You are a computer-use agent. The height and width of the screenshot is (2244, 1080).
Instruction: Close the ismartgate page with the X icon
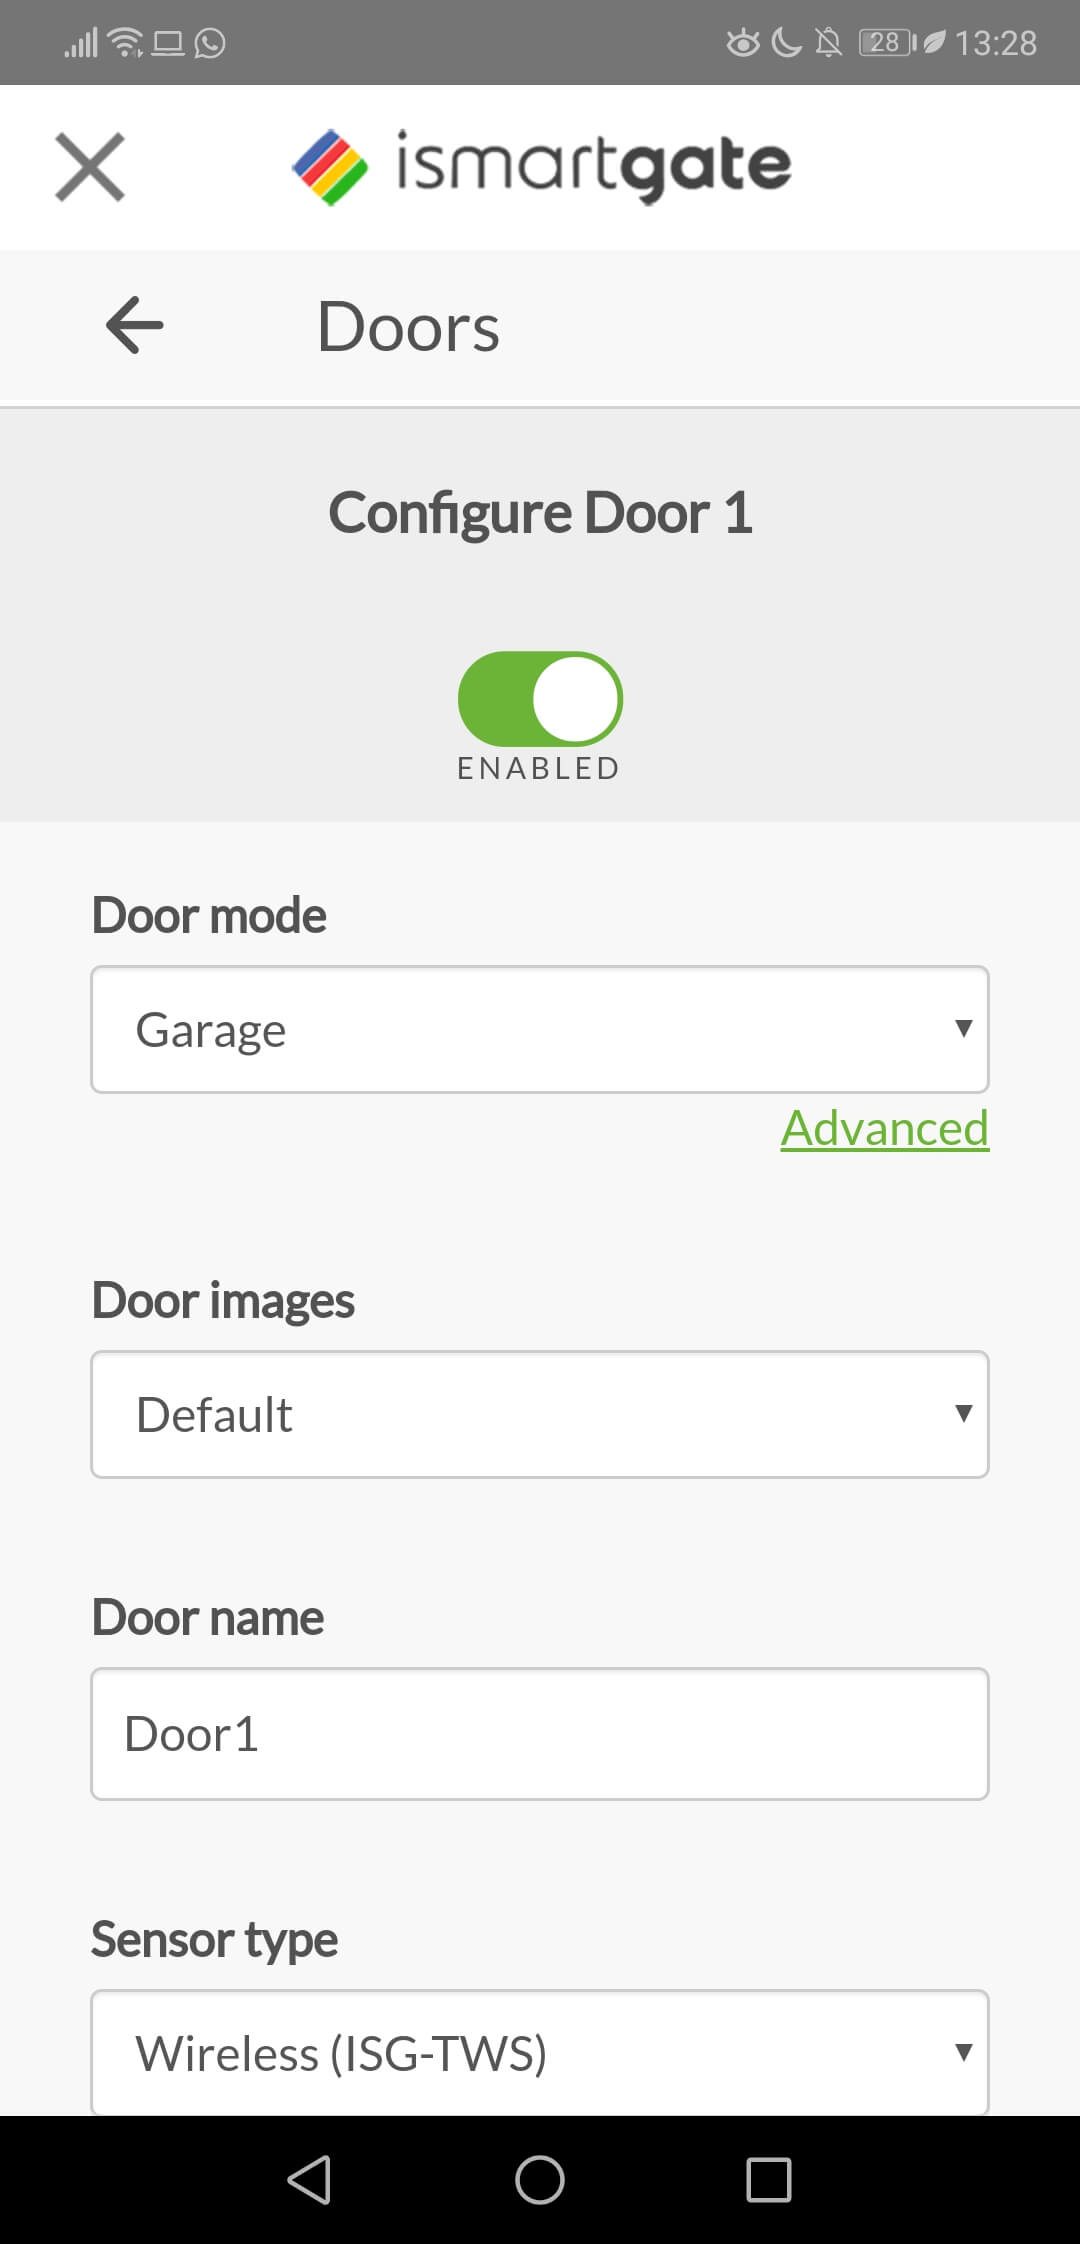coord(90,167)
